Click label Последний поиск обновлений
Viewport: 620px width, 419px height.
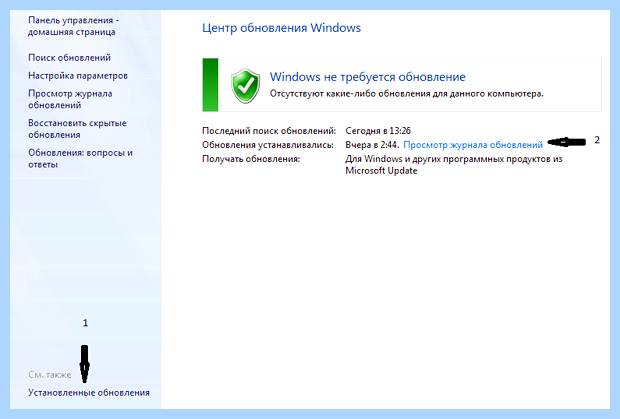[269, 131]
